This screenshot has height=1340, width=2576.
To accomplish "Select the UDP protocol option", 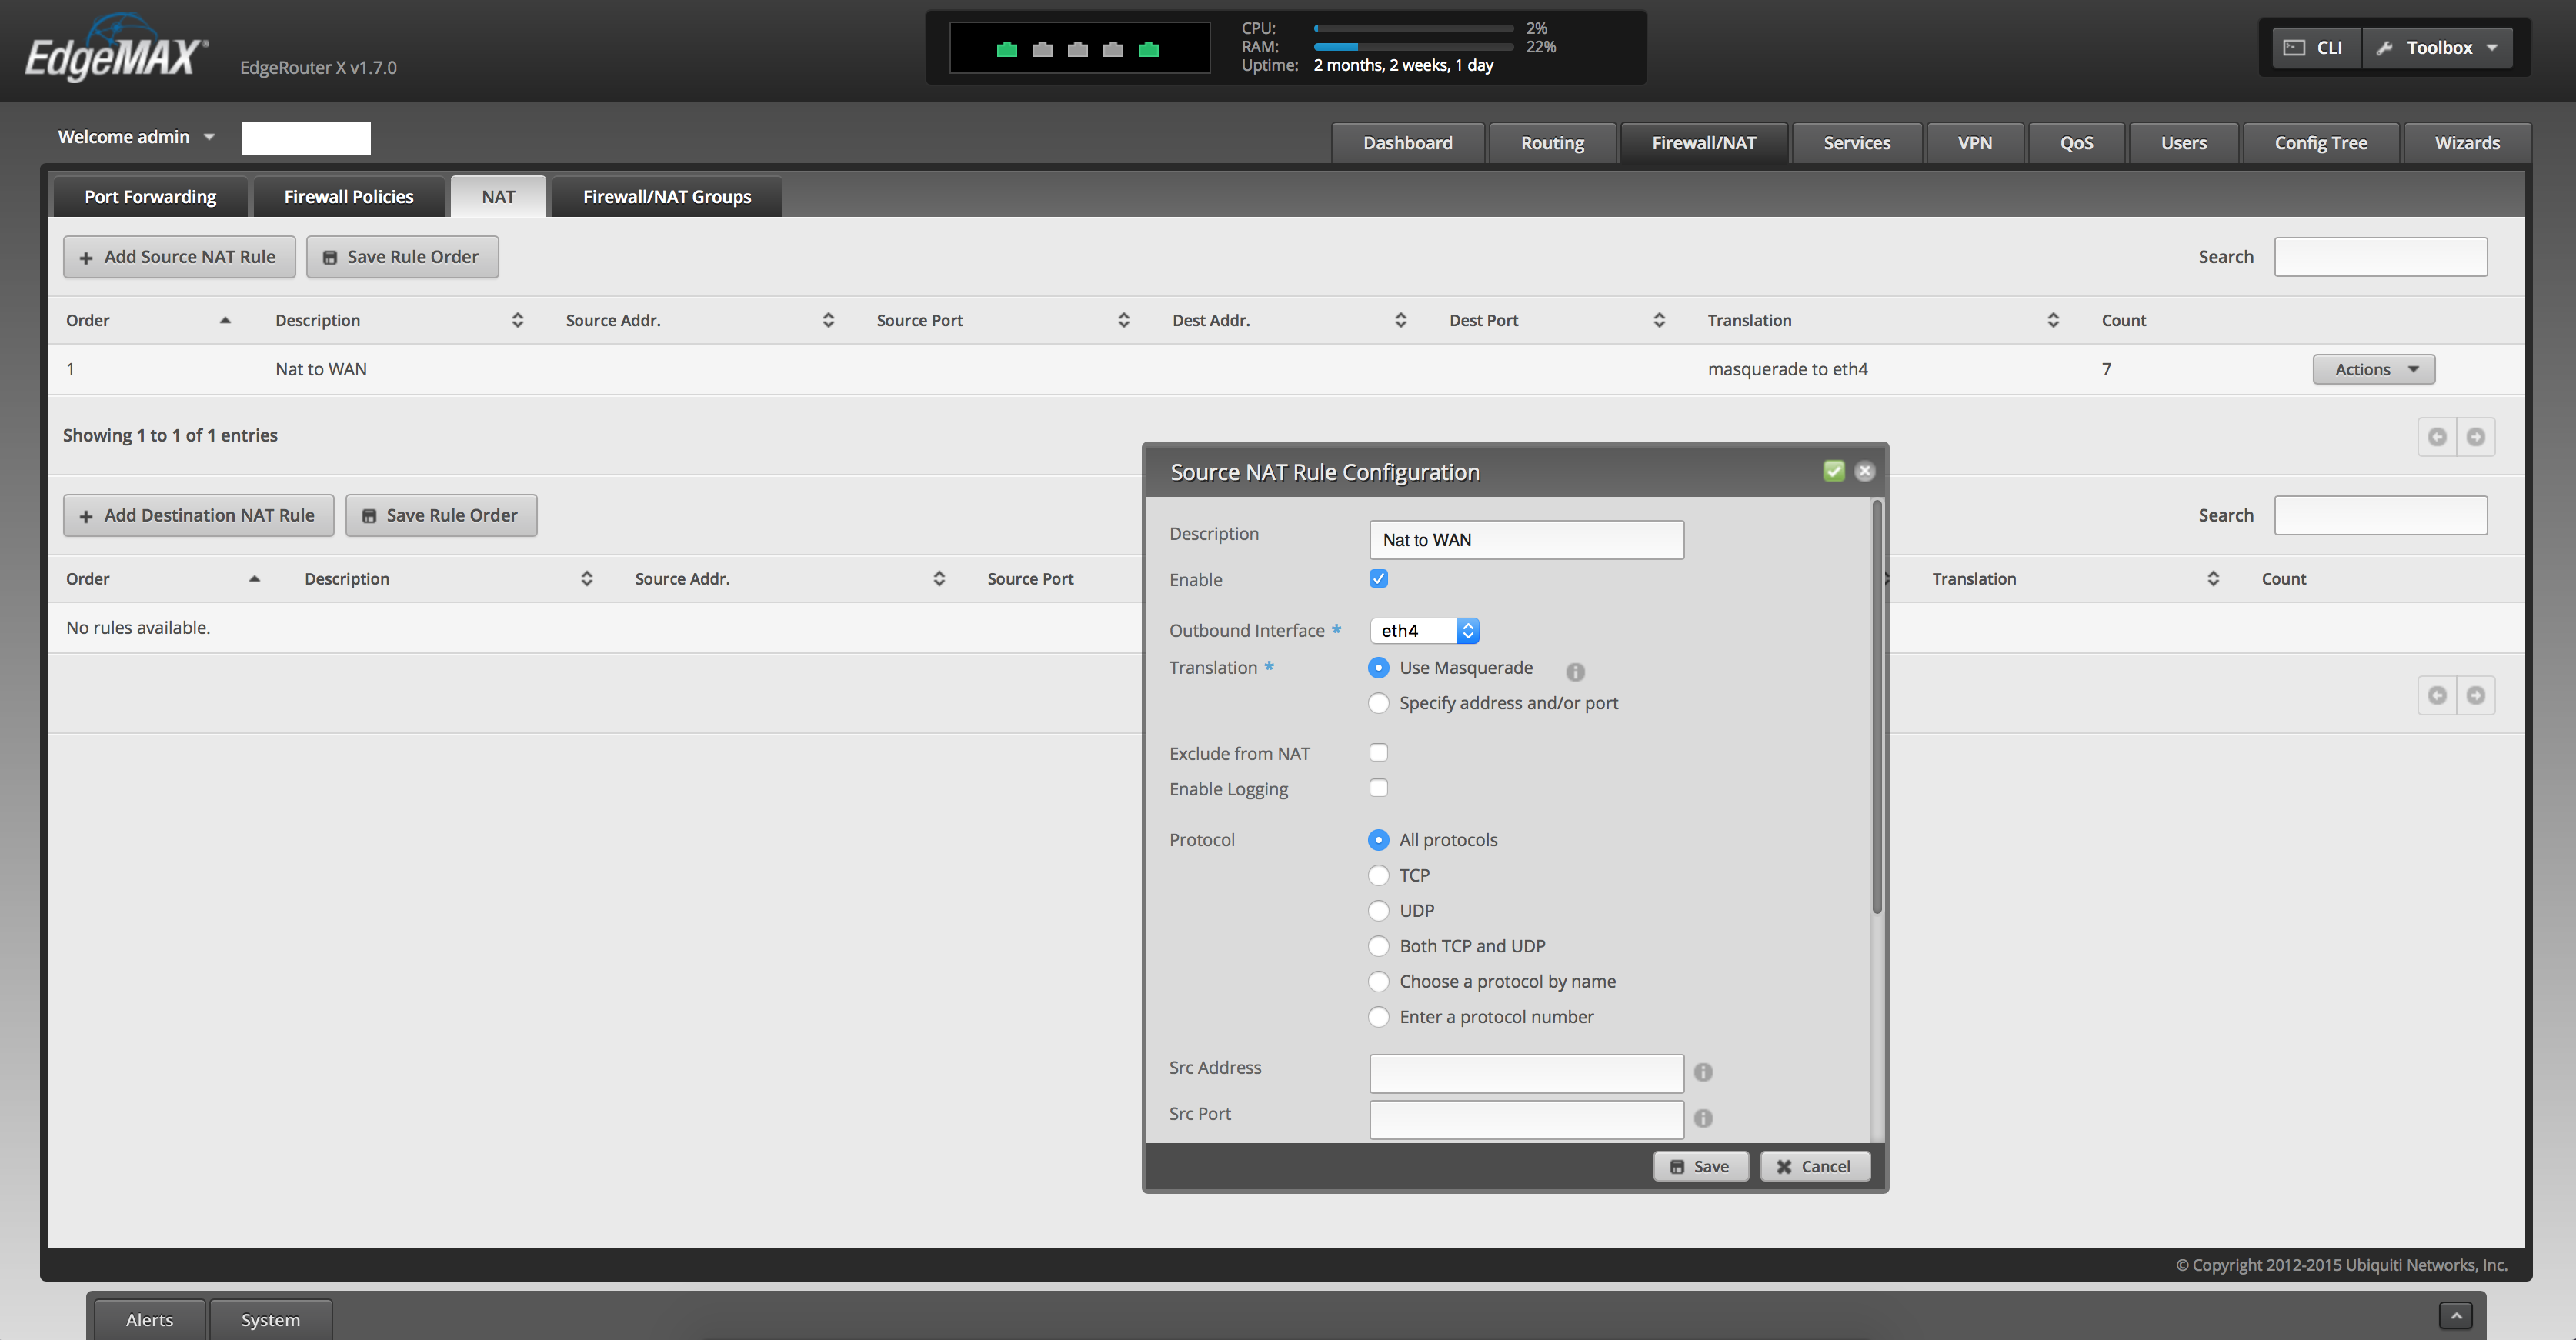I will (x=1378, y=911).
